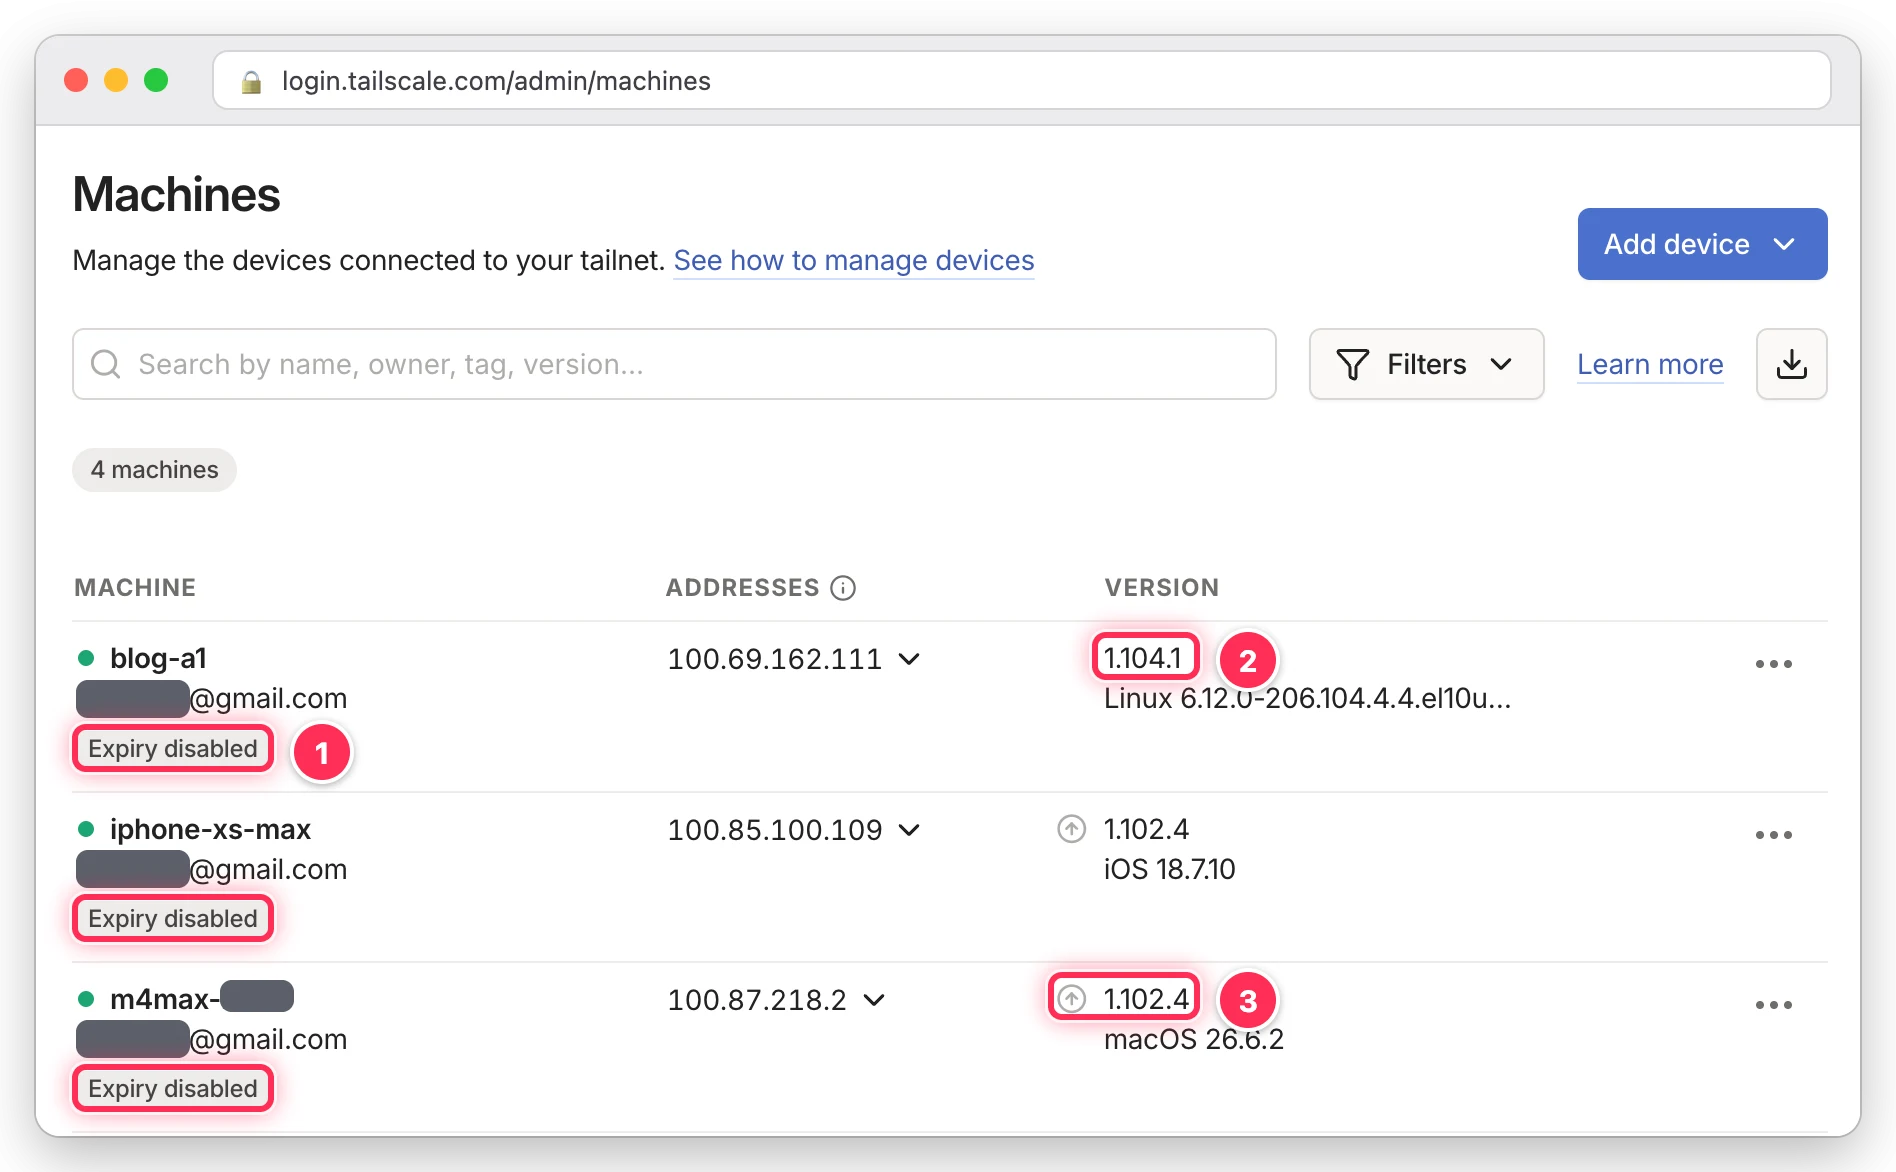
Task: Click the info icon next to ADDRESSES
Action: (843, 588)
